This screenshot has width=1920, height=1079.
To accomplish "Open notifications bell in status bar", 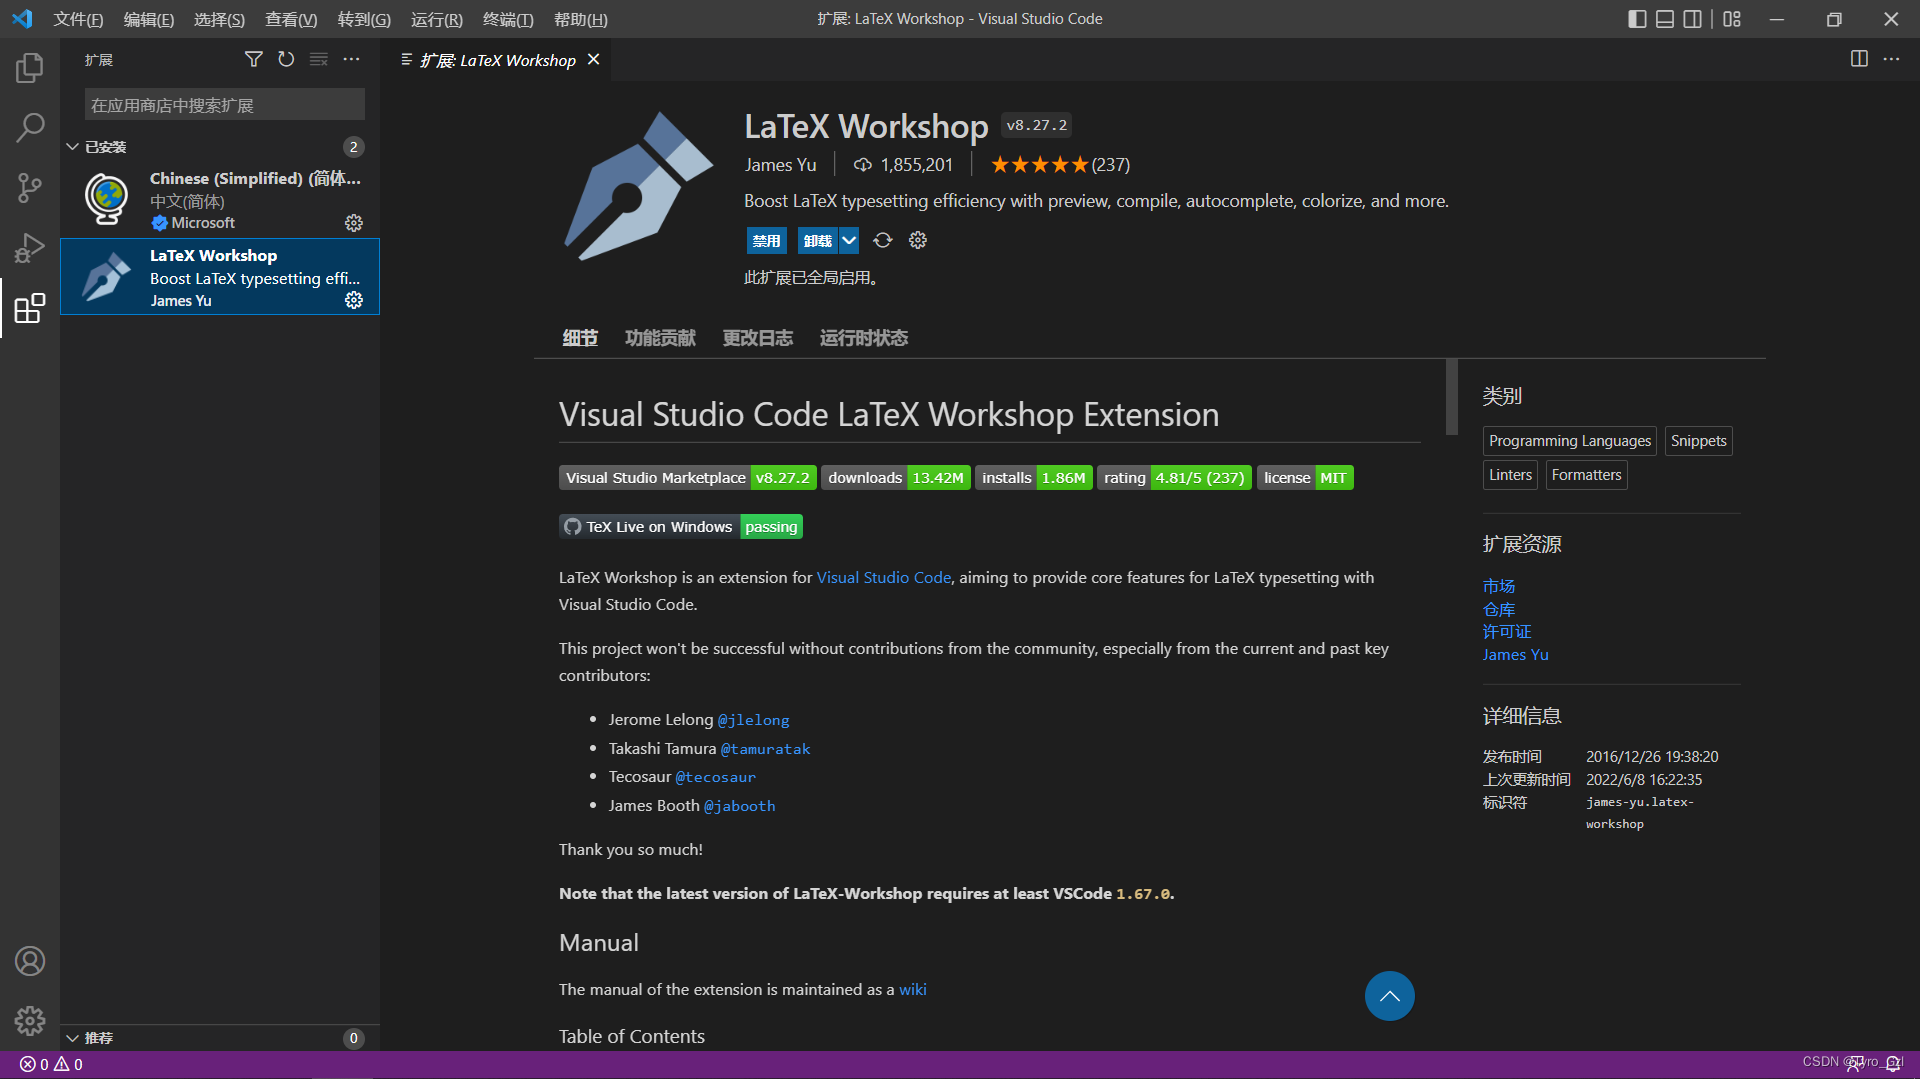I will (1893, 1064).
